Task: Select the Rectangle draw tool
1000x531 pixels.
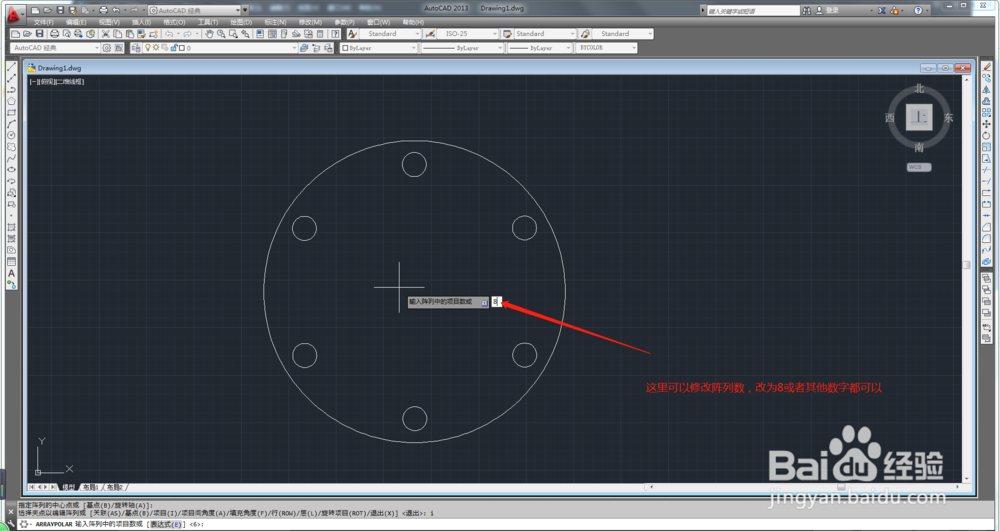Action: (x=11, y=113)
